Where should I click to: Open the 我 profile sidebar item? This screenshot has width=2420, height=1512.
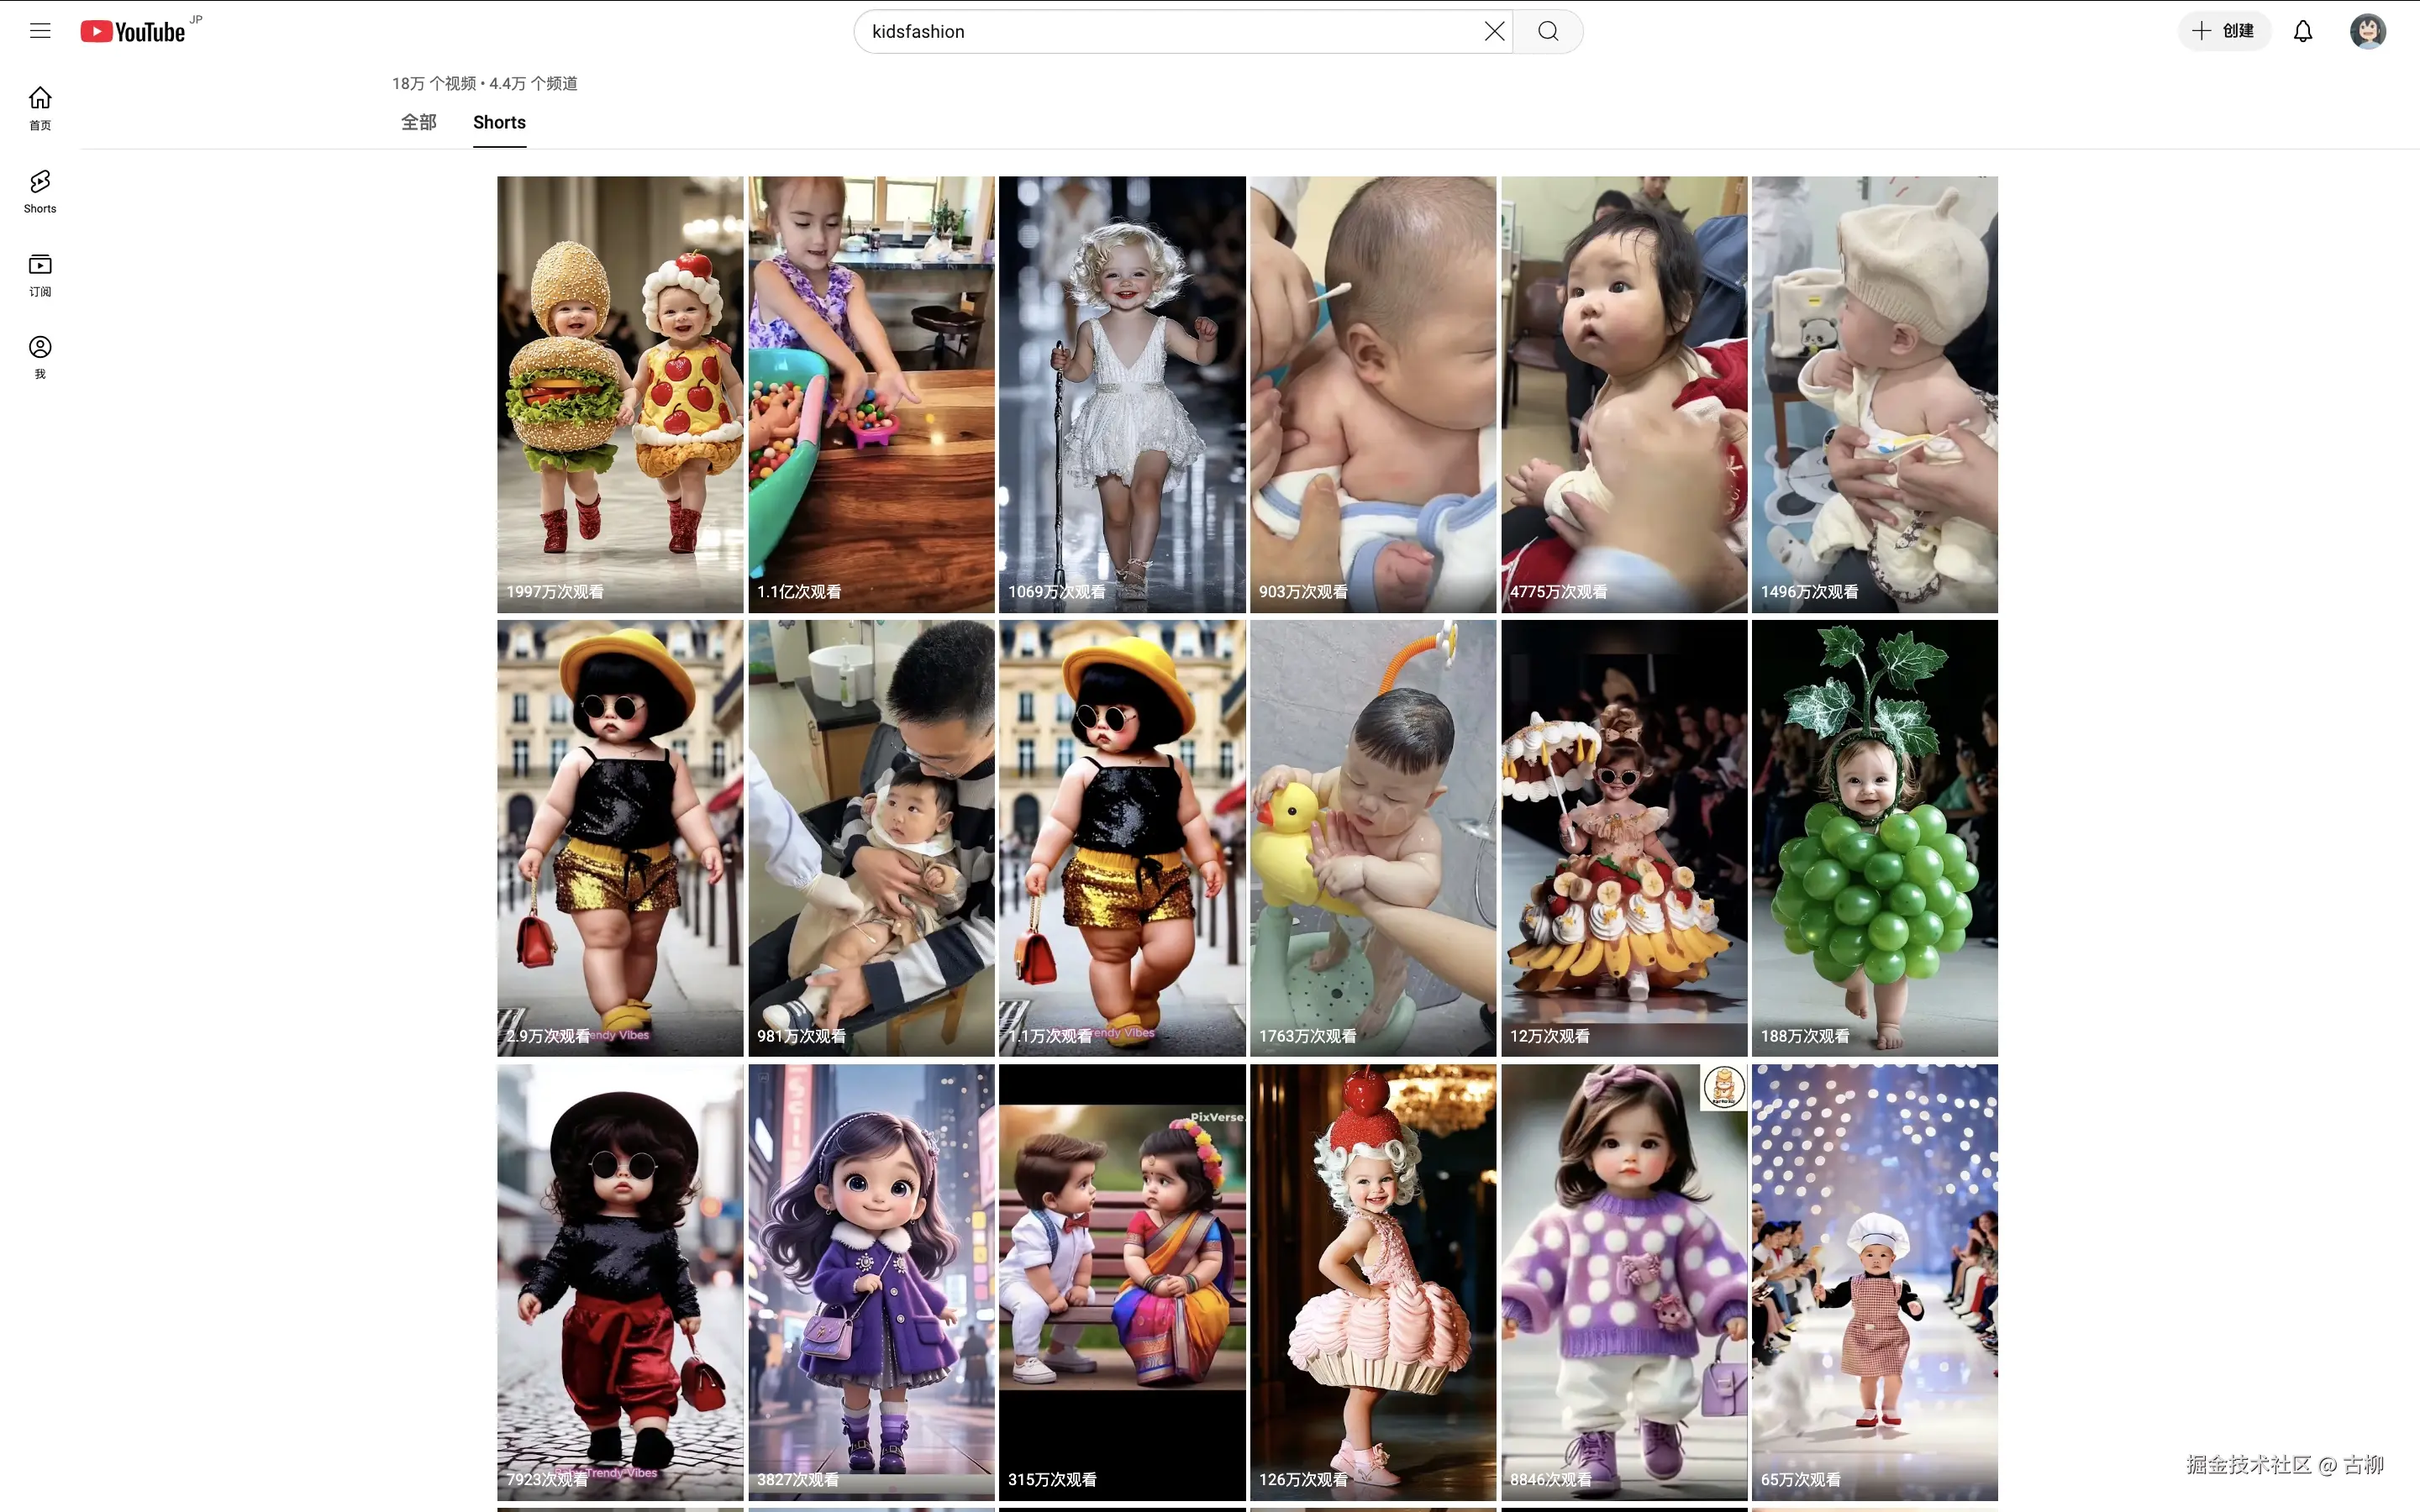pos(40,357)
